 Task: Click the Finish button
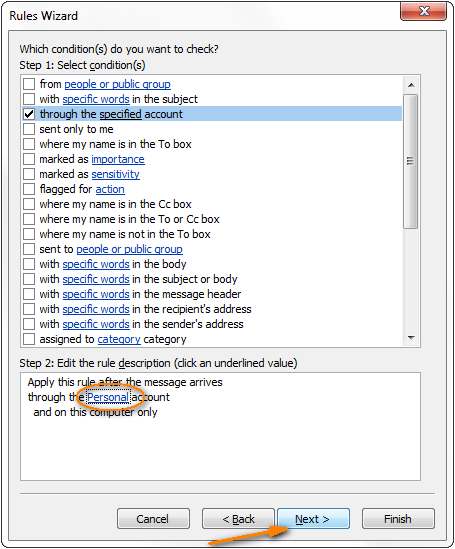click(x=398, y=519)
